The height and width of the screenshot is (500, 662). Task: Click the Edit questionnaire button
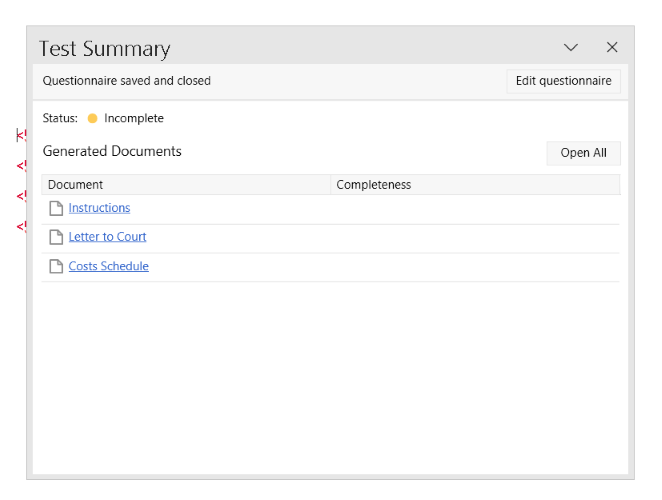[563, 81]
